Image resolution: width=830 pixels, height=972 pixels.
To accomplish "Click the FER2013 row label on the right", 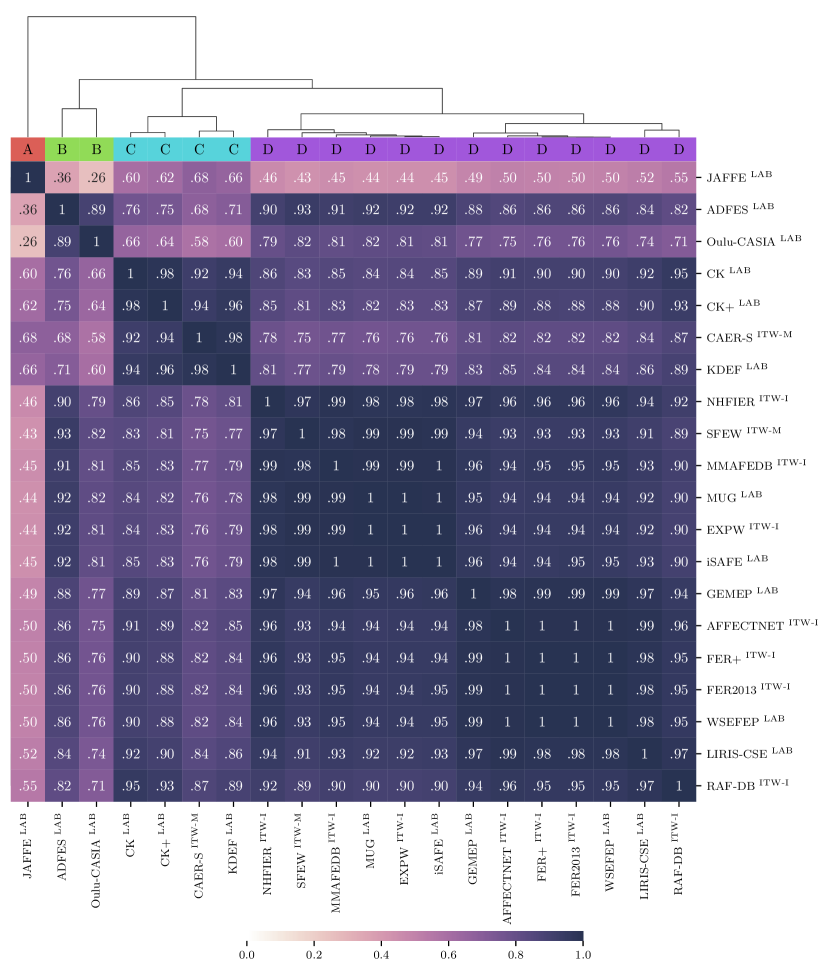I will 748,689.
